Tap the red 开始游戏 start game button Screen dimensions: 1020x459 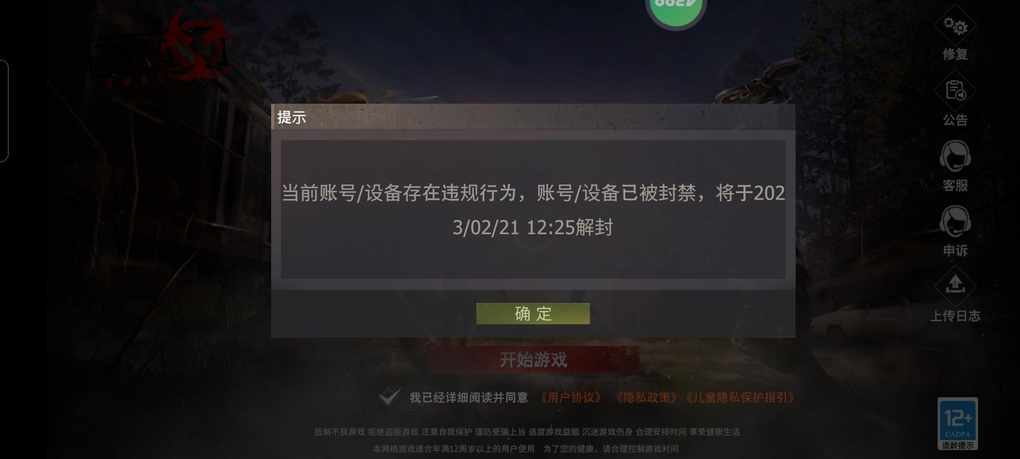[533, 360]
